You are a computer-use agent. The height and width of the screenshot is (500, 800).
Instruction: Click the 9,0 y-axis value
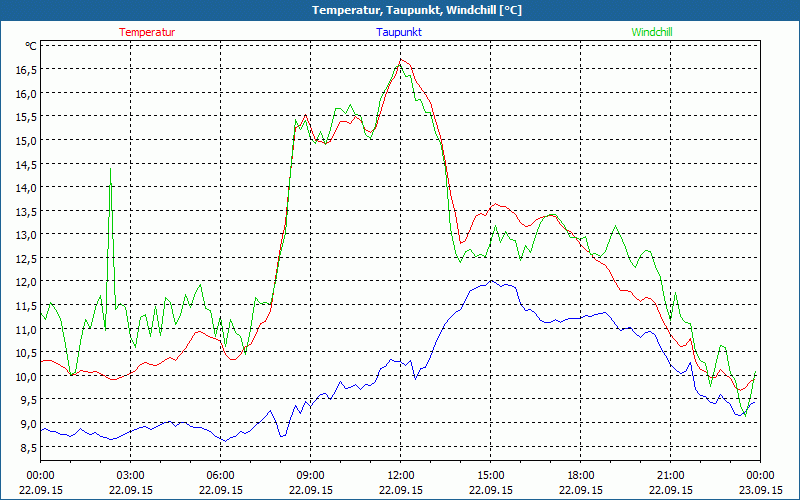28,424
